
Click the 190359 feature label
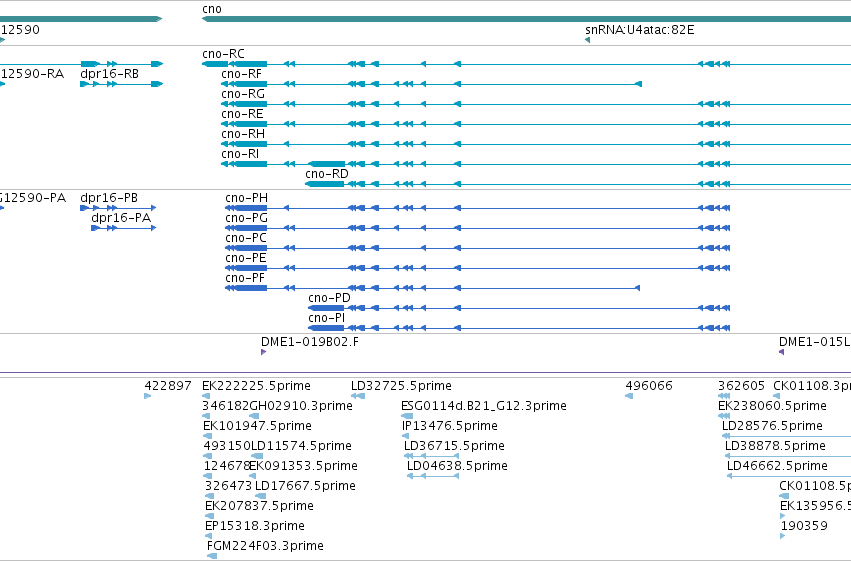(804, 526)
